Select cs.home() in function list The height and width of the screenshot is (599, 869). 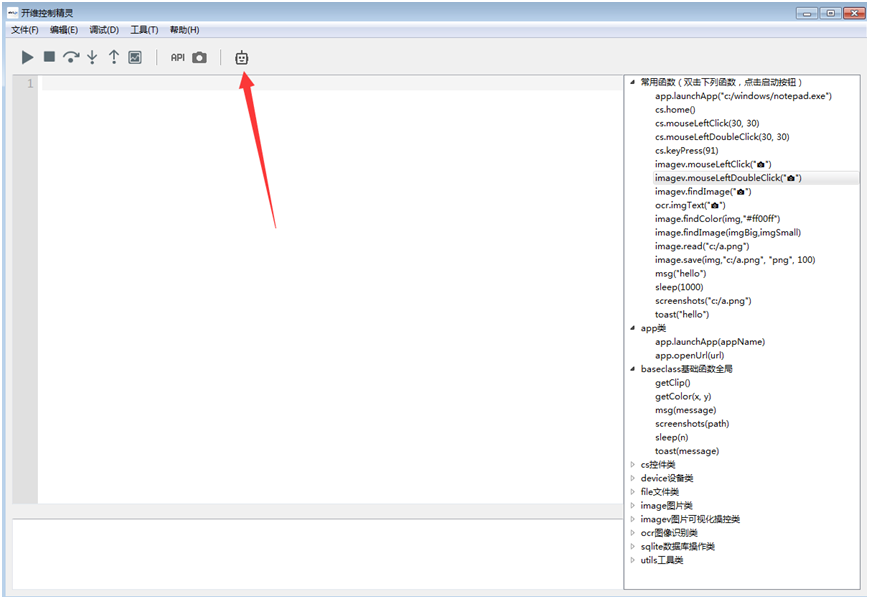coord(675,110)
